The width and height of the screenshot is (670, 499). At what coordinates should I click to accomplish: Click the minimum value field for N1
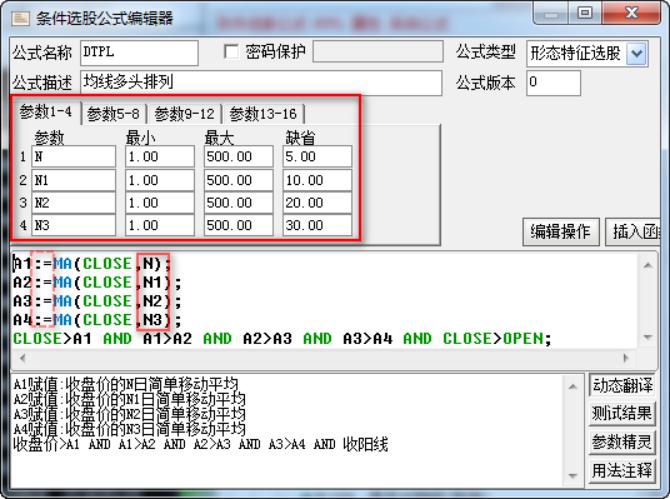point(160,180)
